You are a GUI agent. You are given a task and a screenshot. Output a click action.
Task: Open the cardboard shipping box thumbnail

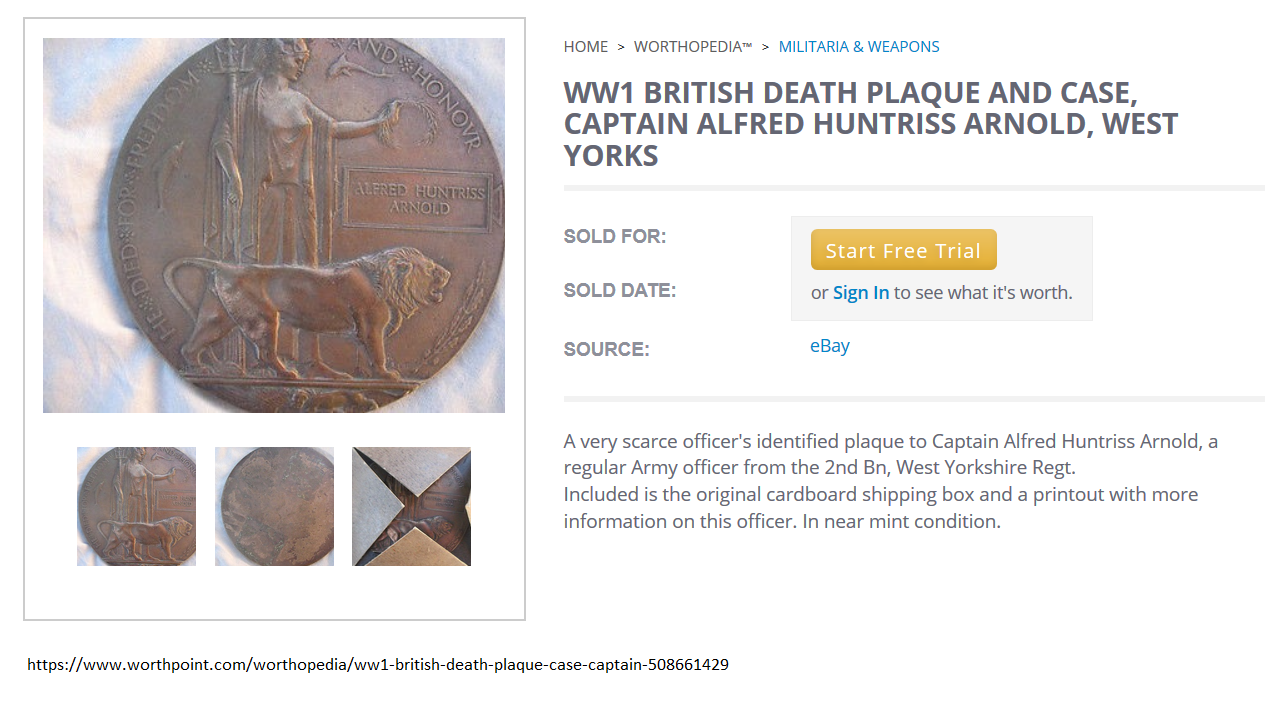[x=411, y=506]
